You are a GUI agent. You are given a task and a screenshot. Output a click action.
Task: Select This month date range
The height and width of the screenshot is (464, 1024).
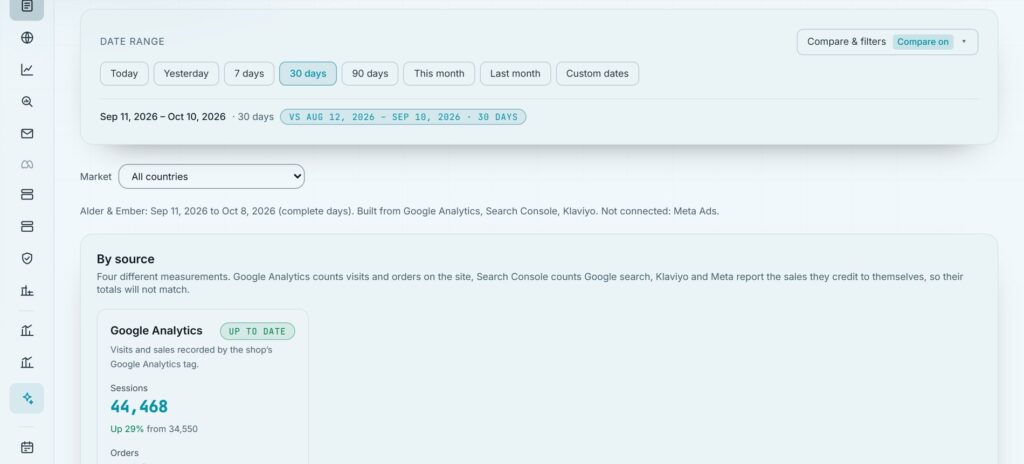tap(439, 74)
